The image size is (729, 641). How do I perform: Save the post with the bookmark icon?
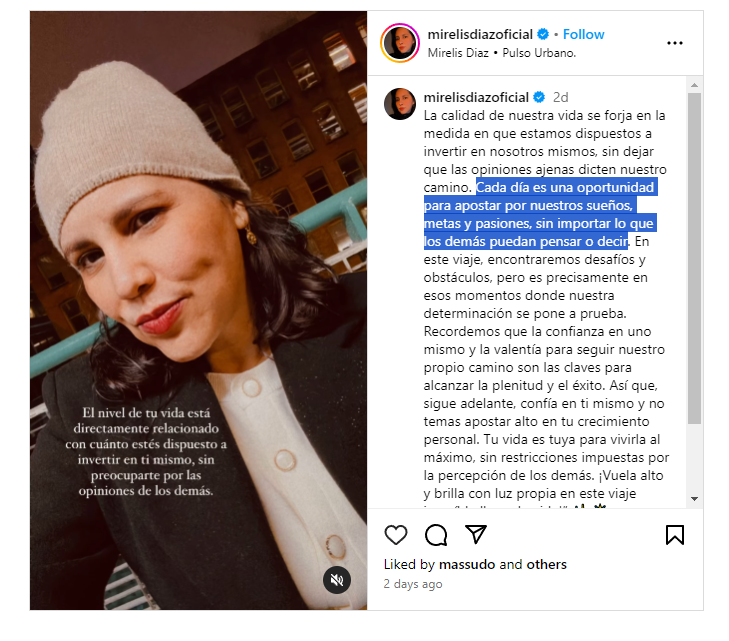click(675, 535)
